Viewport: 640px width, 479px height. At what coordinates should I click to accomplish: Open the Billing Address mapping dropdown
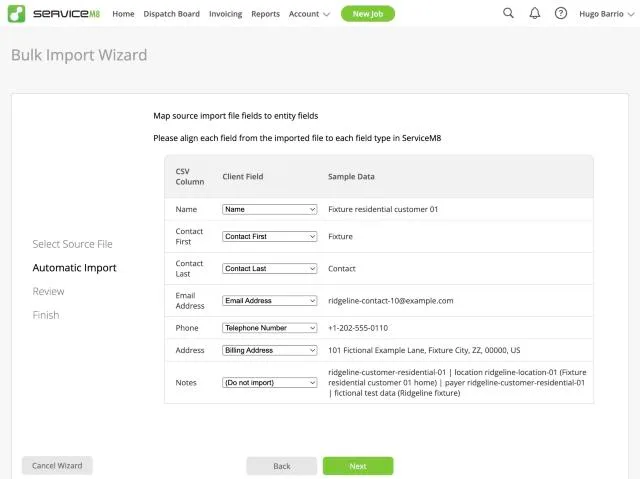(x=269, y=350)
